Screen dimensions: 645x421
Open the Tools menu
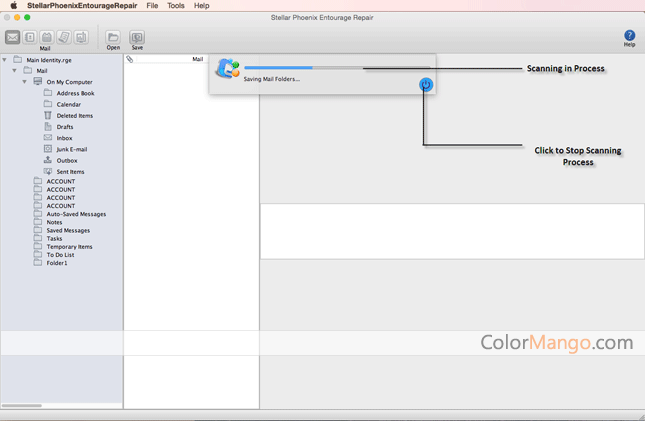pos(176,5)
